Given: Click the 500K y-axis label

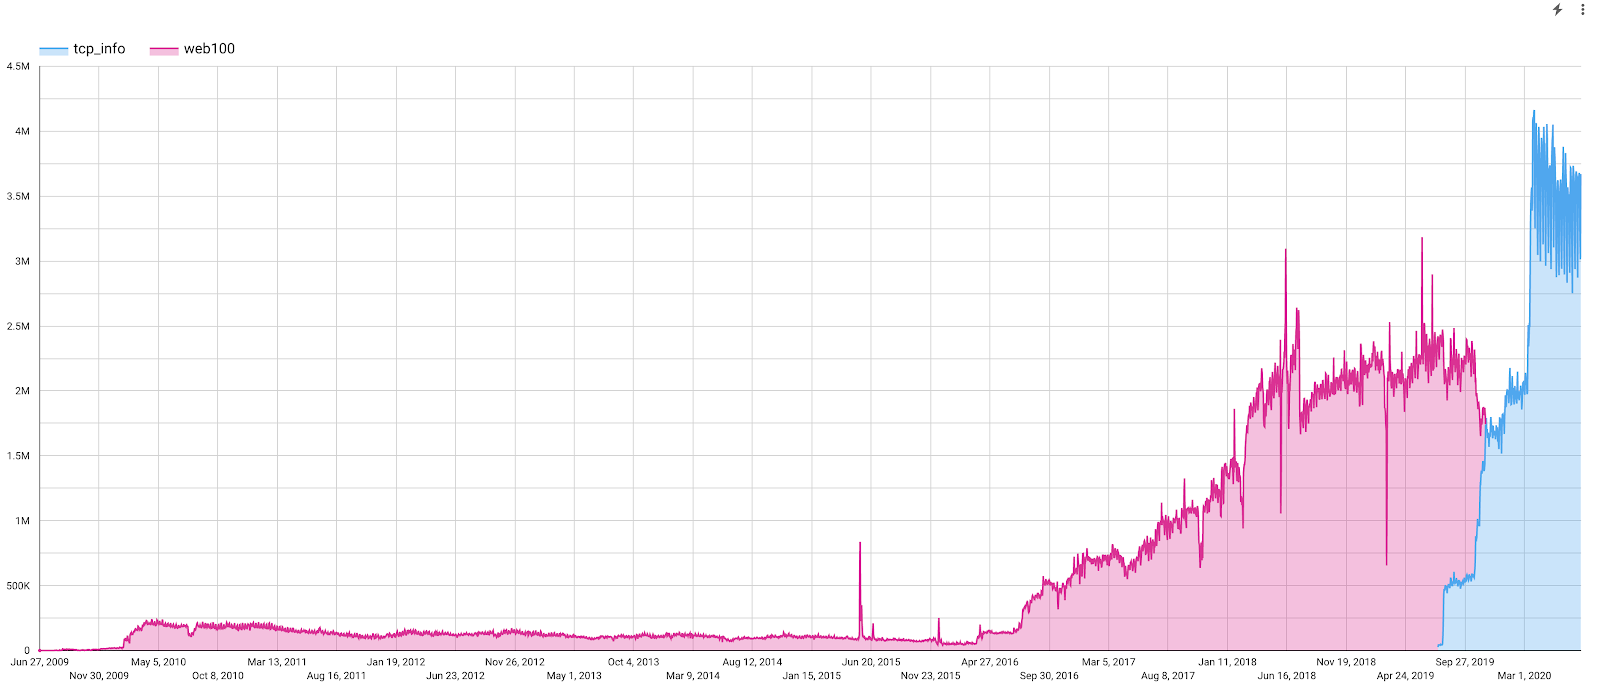Looking at the screenshot, I should 18,586.
